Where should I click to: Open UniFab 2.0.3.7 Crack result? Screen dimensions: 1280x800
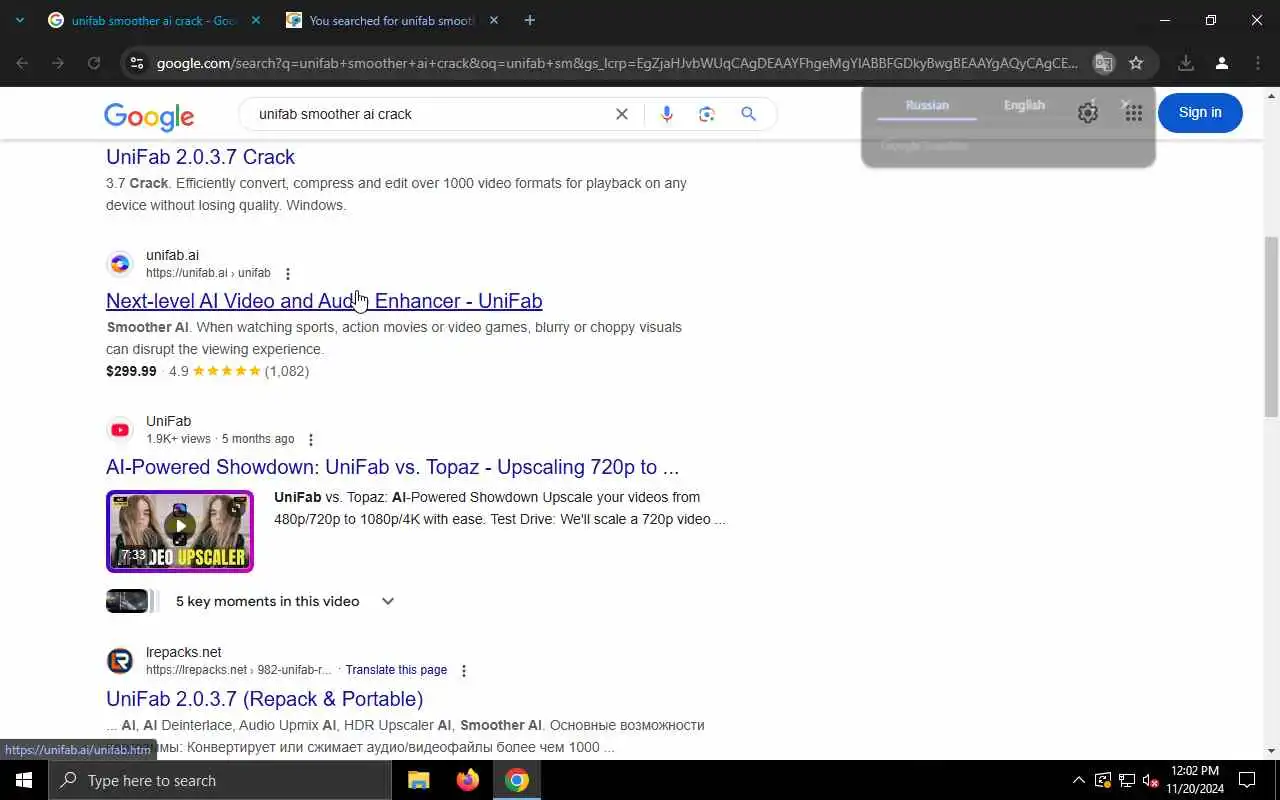point(200,157)
